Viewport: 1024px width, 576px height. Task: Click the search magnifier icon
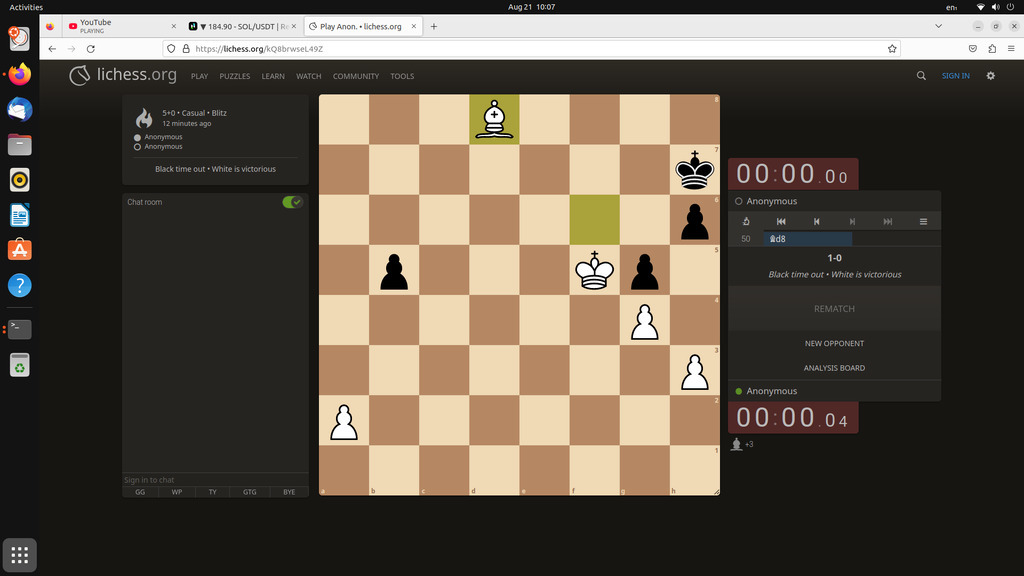(921, 76)
